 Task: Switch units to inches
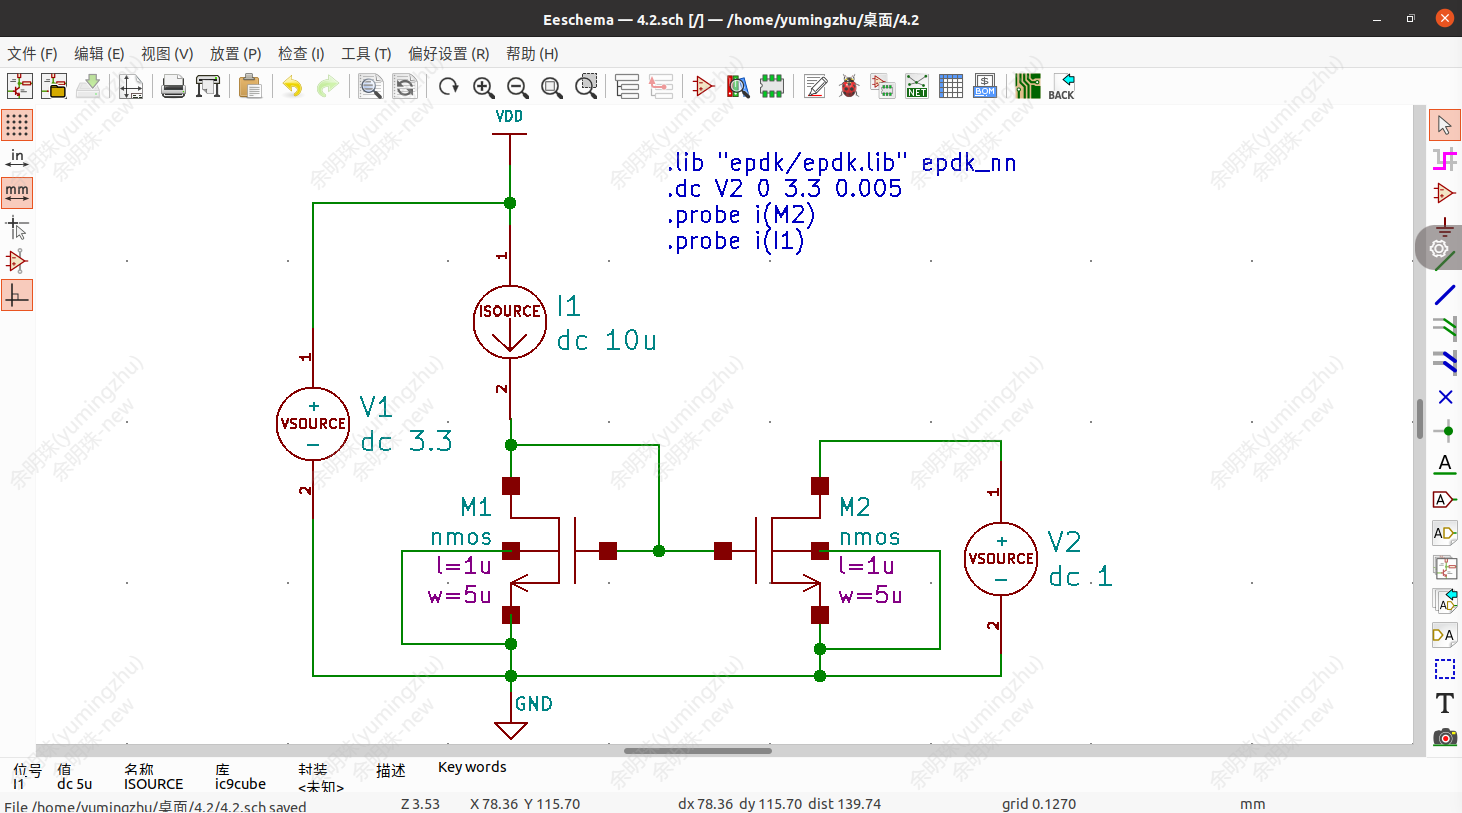point(17,158)
